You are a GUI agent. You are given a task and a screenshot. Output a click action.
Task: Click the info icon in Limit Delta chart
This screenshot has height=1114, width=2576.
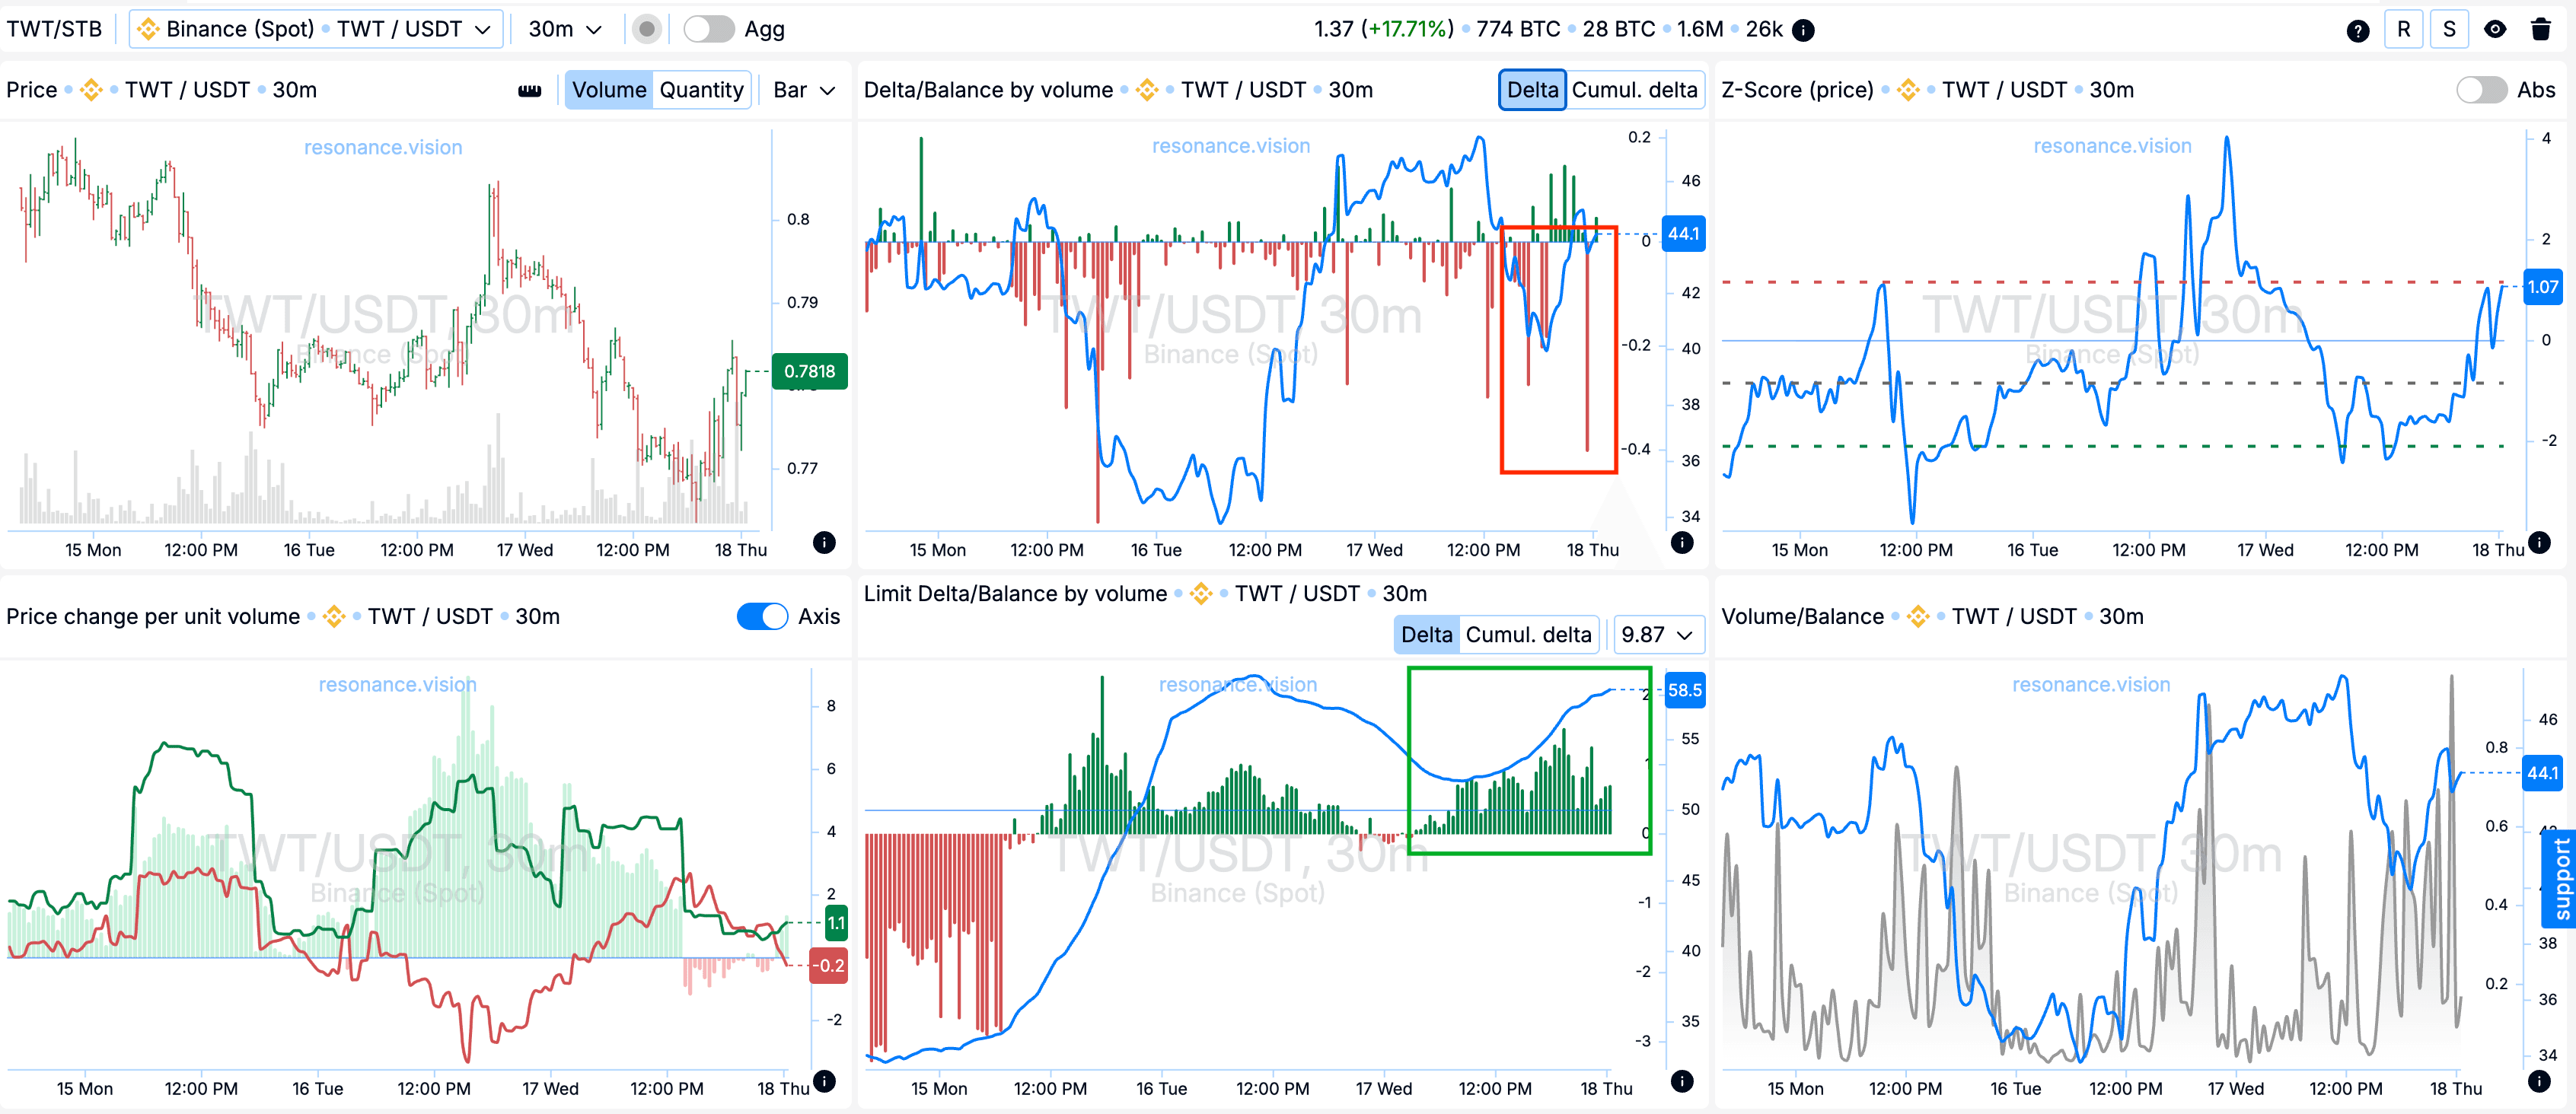(1683, 1080)
